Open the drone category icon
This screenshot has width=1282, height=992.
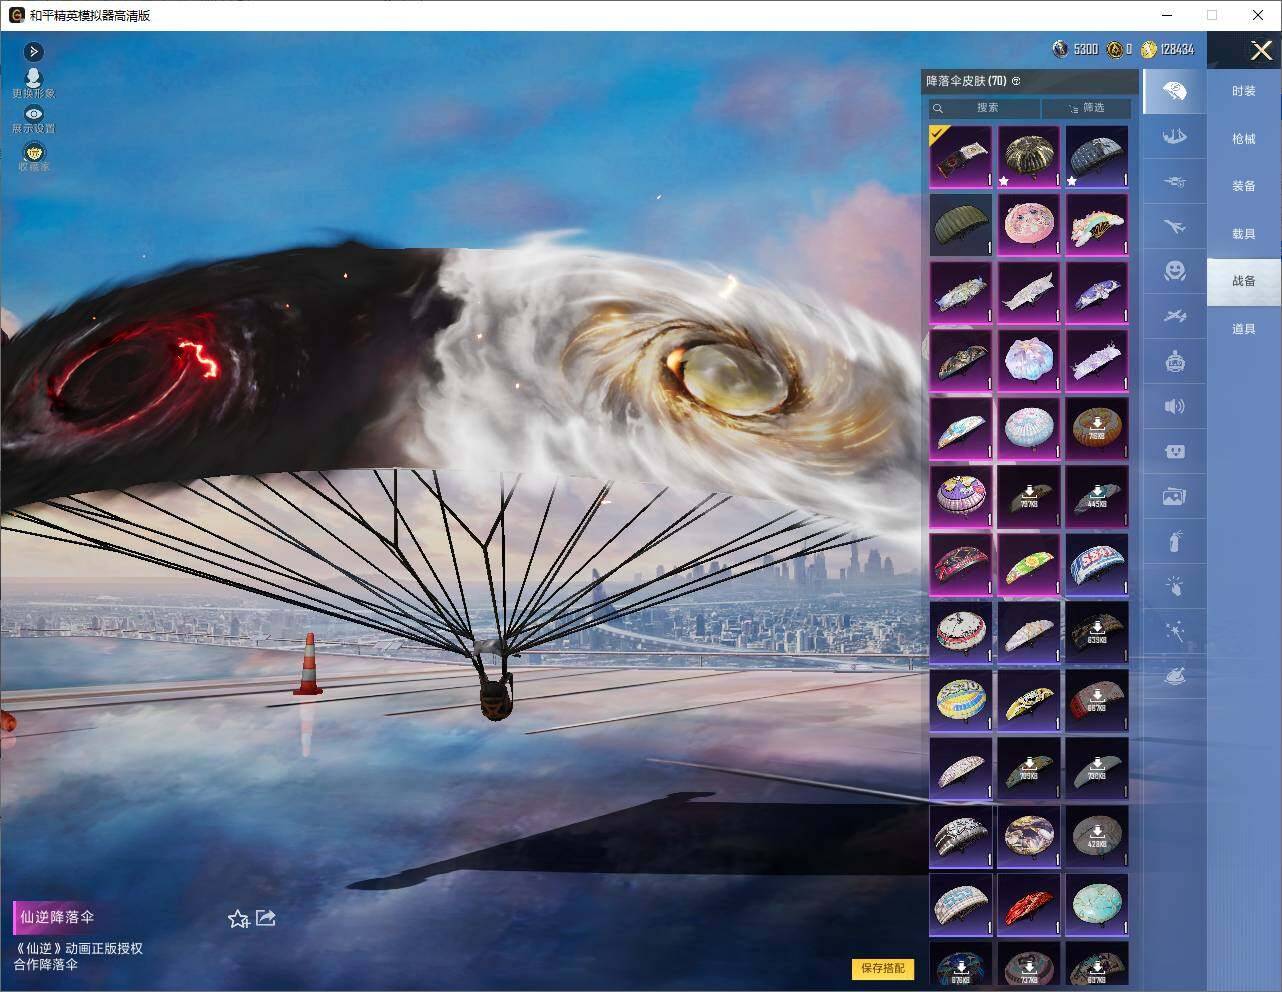(x=1175, y=182)
